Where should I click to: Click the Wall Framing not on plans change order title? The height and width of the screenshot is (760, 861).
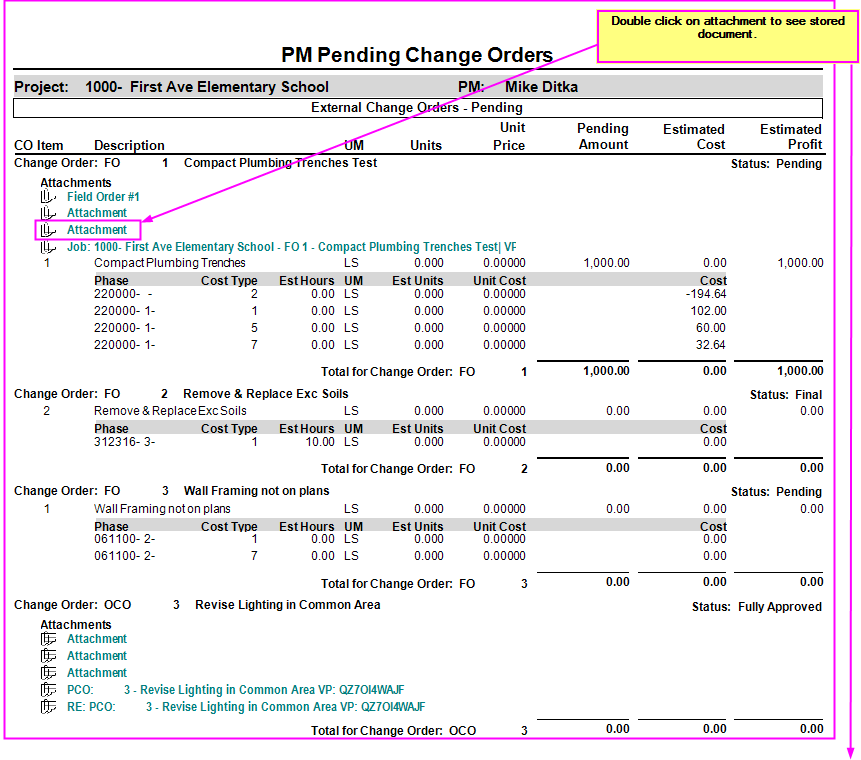tap(256, 491)
